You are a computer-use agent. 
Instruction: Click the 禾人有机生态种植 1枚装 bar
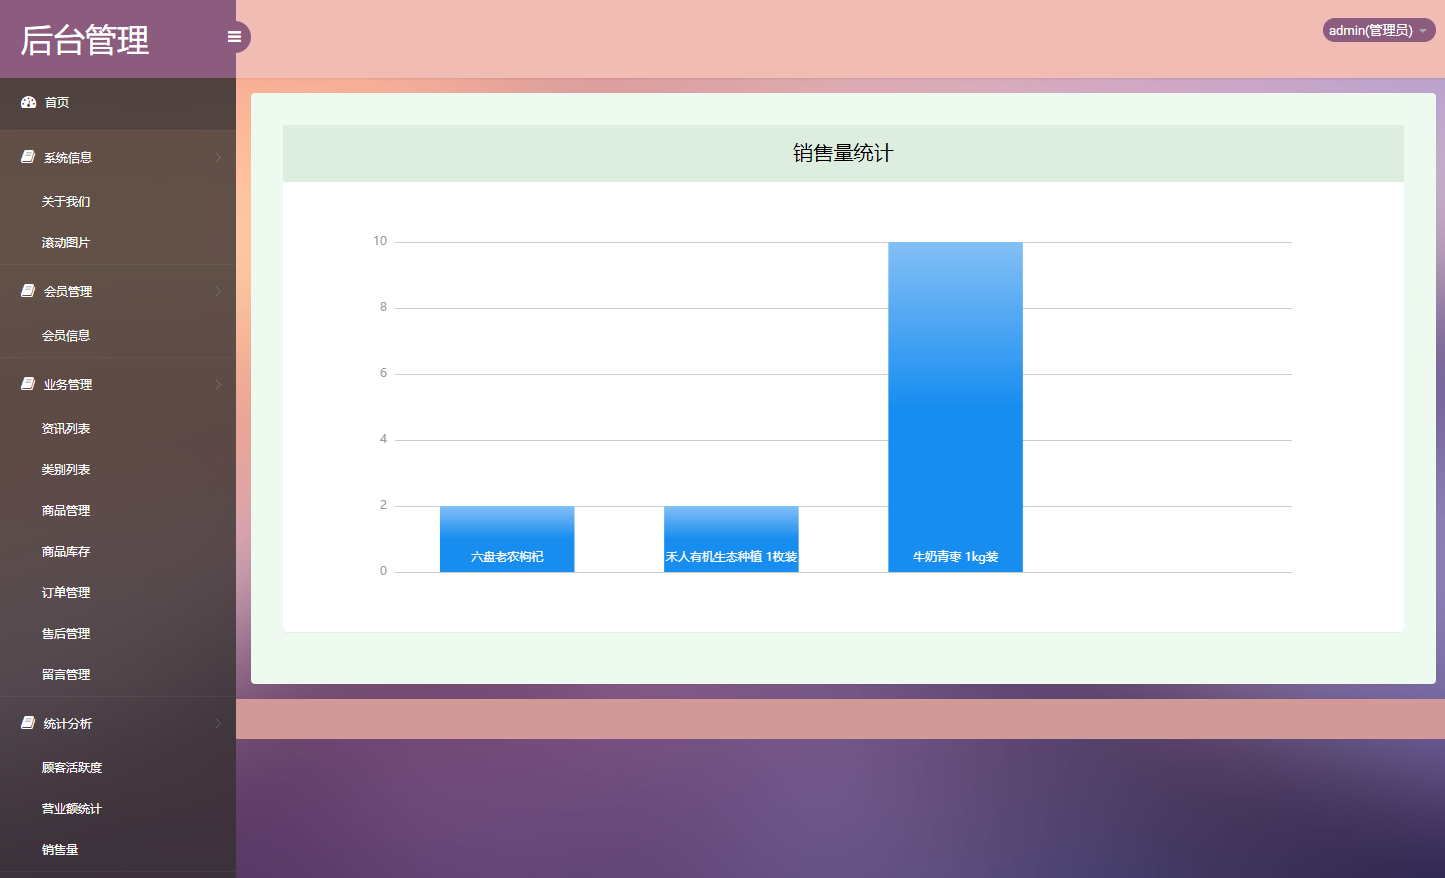click(x=731, y=539)
